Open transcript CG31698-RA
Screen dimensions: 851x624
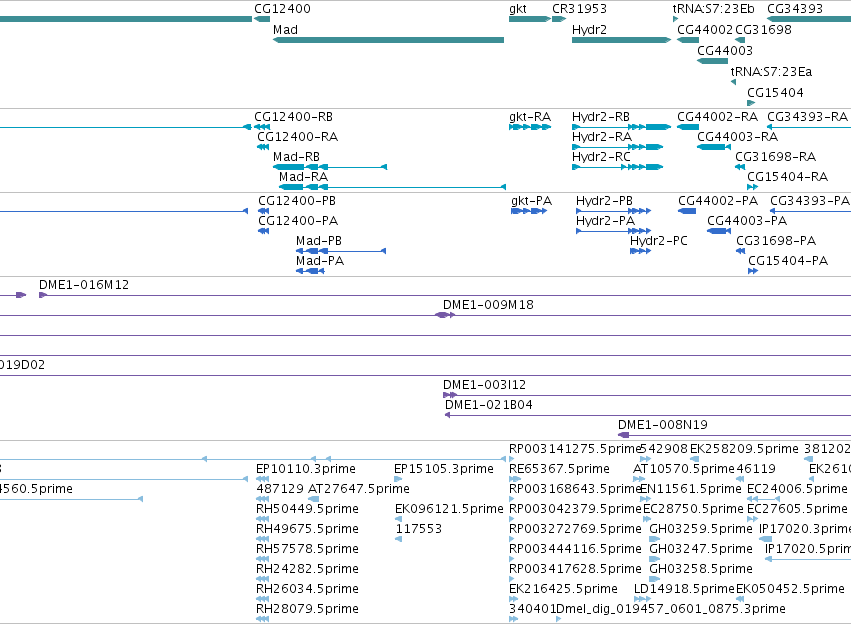(x=740, y=167)
